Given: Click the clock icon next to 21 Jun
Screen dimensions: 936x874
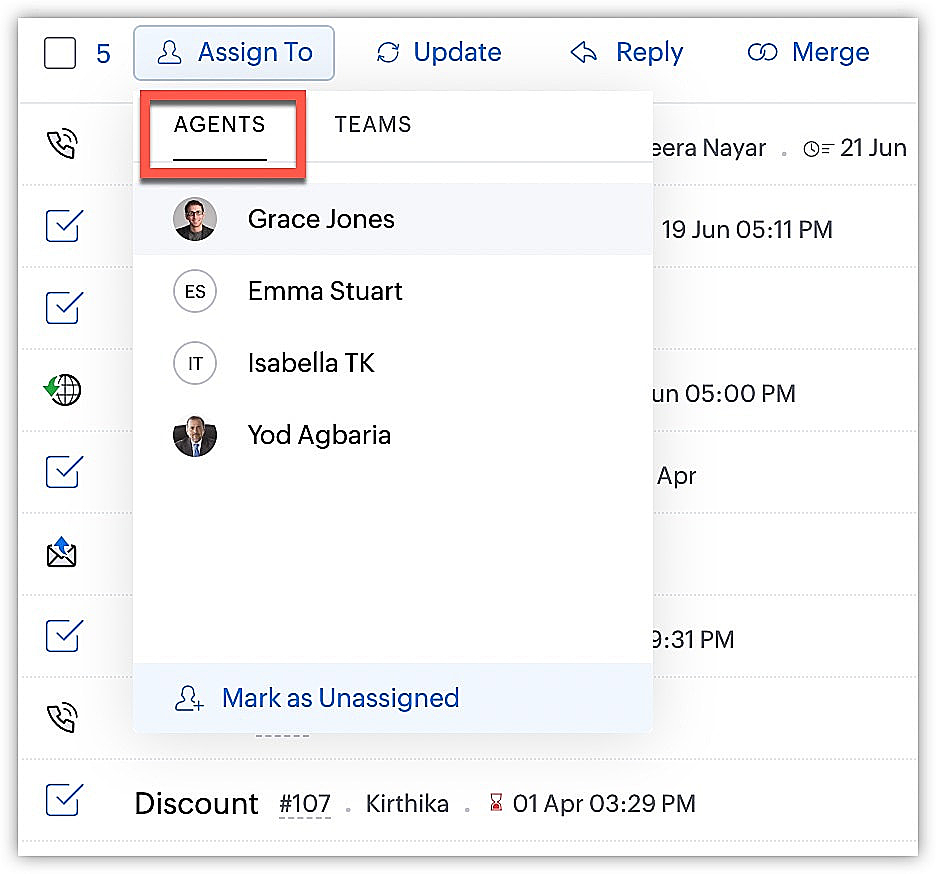Looking at the screenshot, I should coord(818,149).
